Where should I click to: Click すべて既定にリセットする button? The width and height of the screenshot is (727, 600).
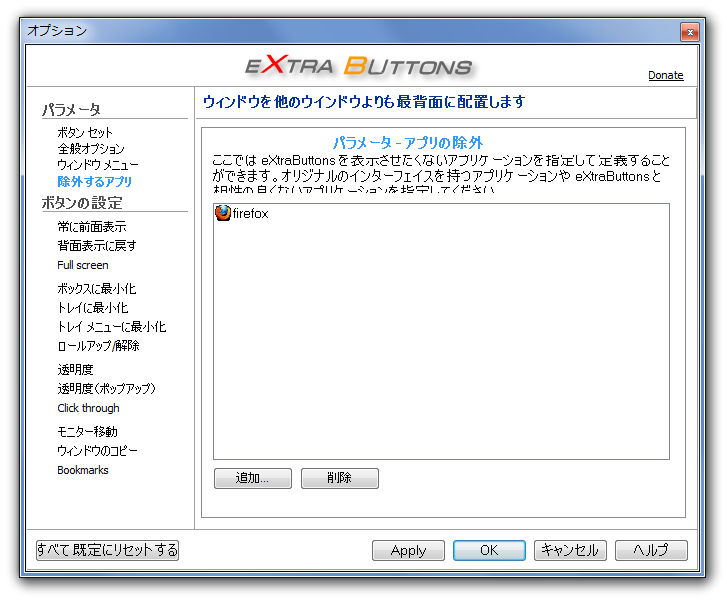coord(108,550)
